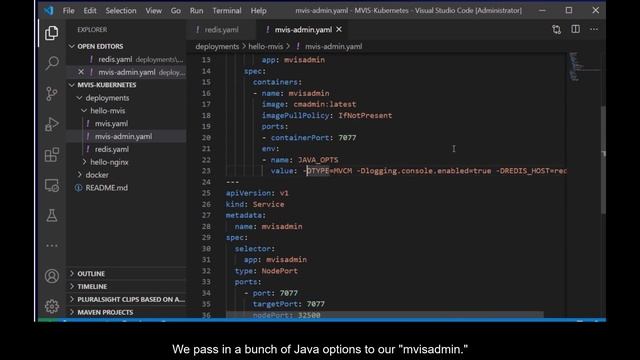Open the Source Control view
The width and height of the screenshot is (640, 360).
pyautogui.click(x=51, y=94)
